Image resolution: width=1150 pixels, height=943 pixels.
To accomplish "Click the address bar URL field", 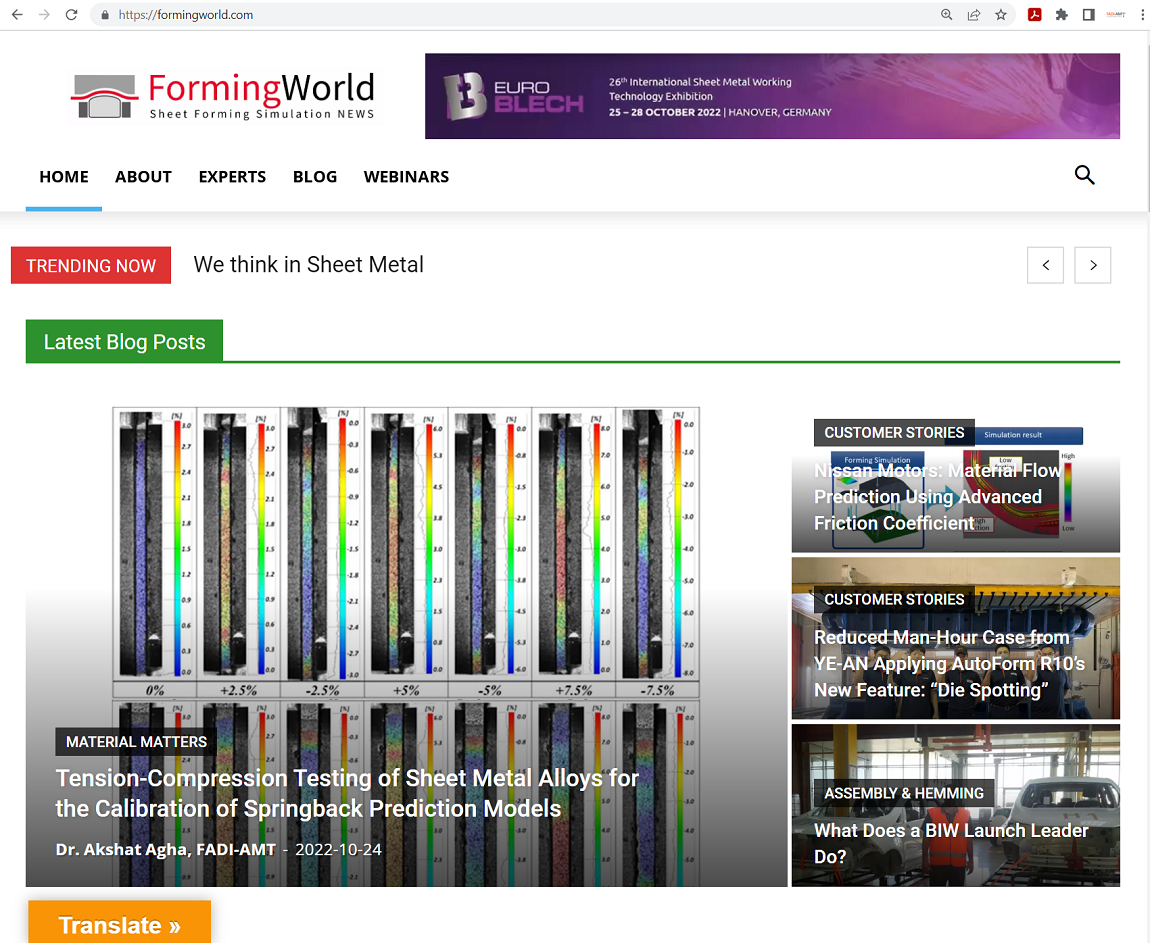I will click(500, 15).
